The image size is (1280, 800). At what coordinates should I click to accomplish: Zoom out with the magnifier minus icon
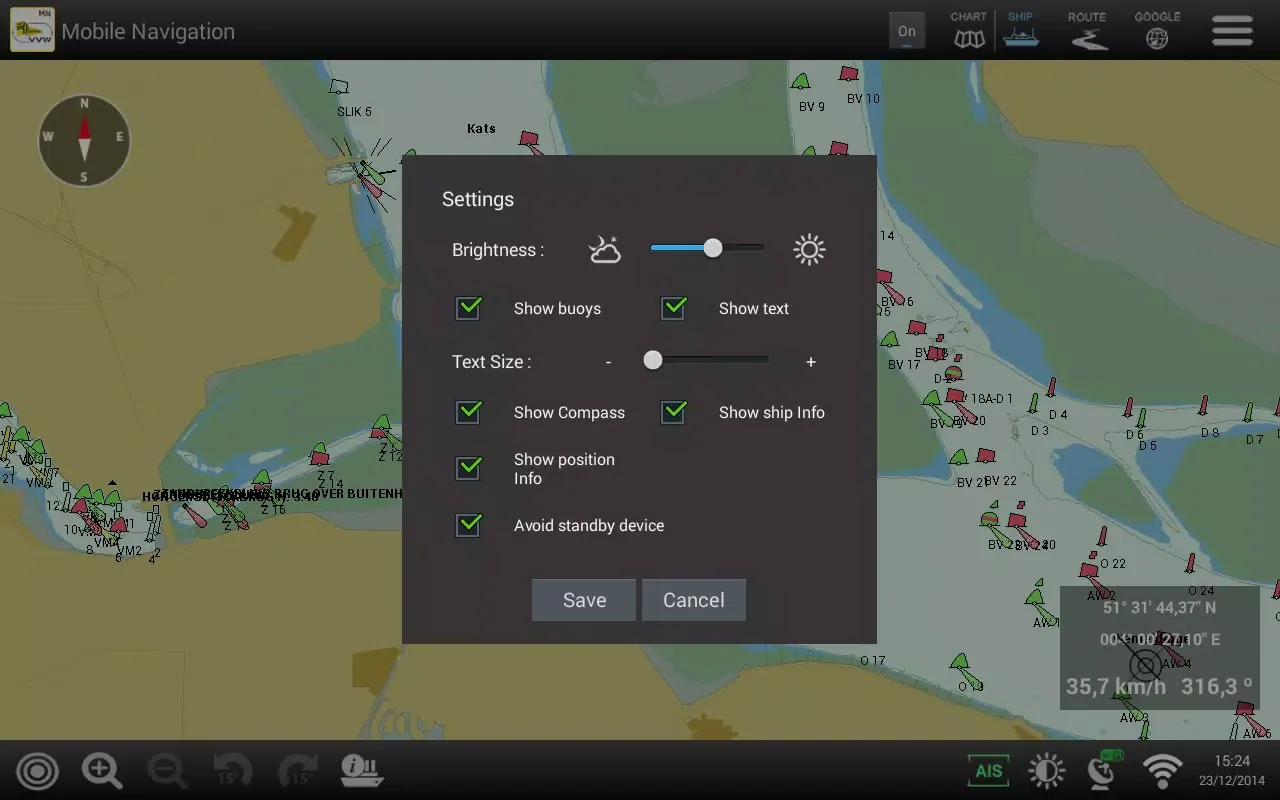[167, 770]
